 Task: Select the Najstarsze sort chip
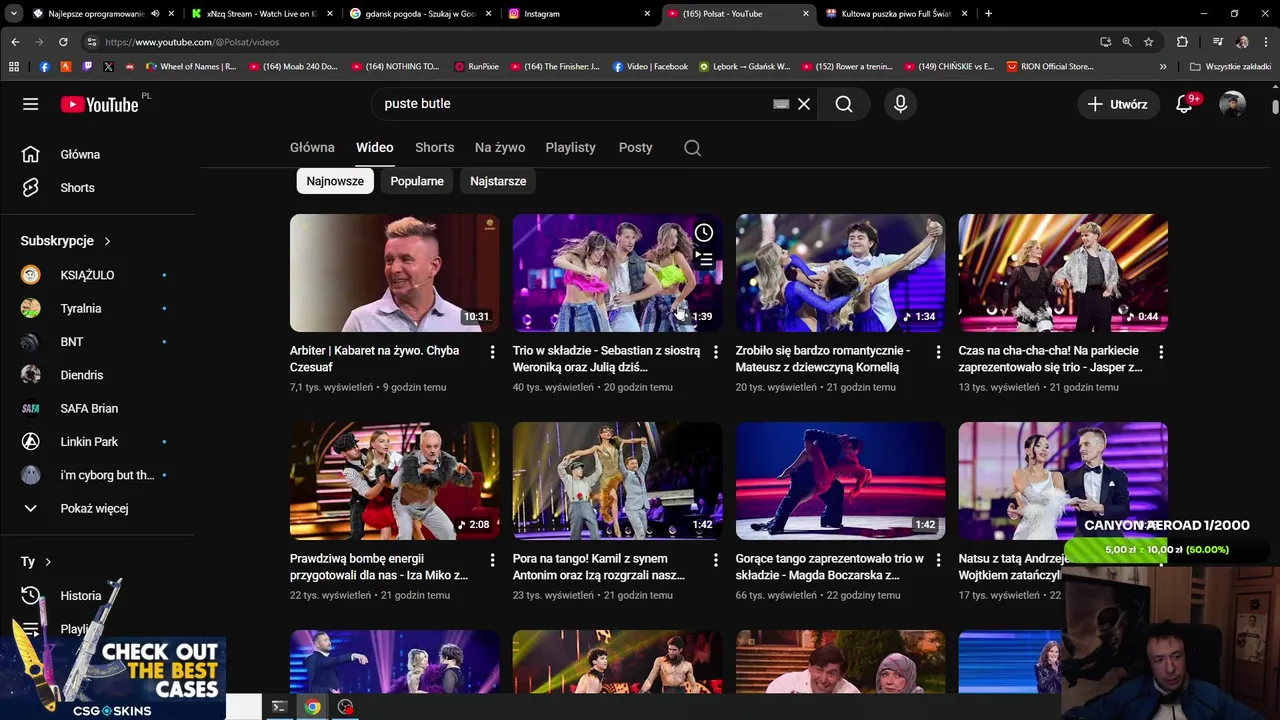(498, 181)
